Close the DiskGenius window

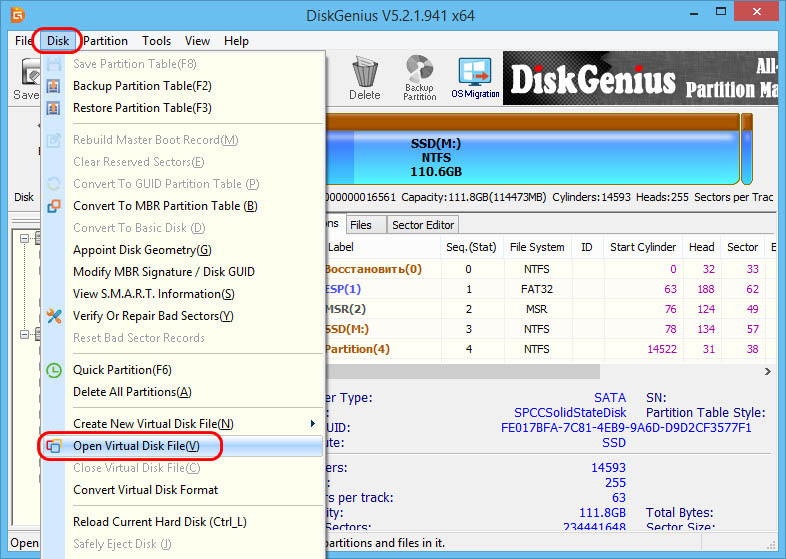(756, 12)
